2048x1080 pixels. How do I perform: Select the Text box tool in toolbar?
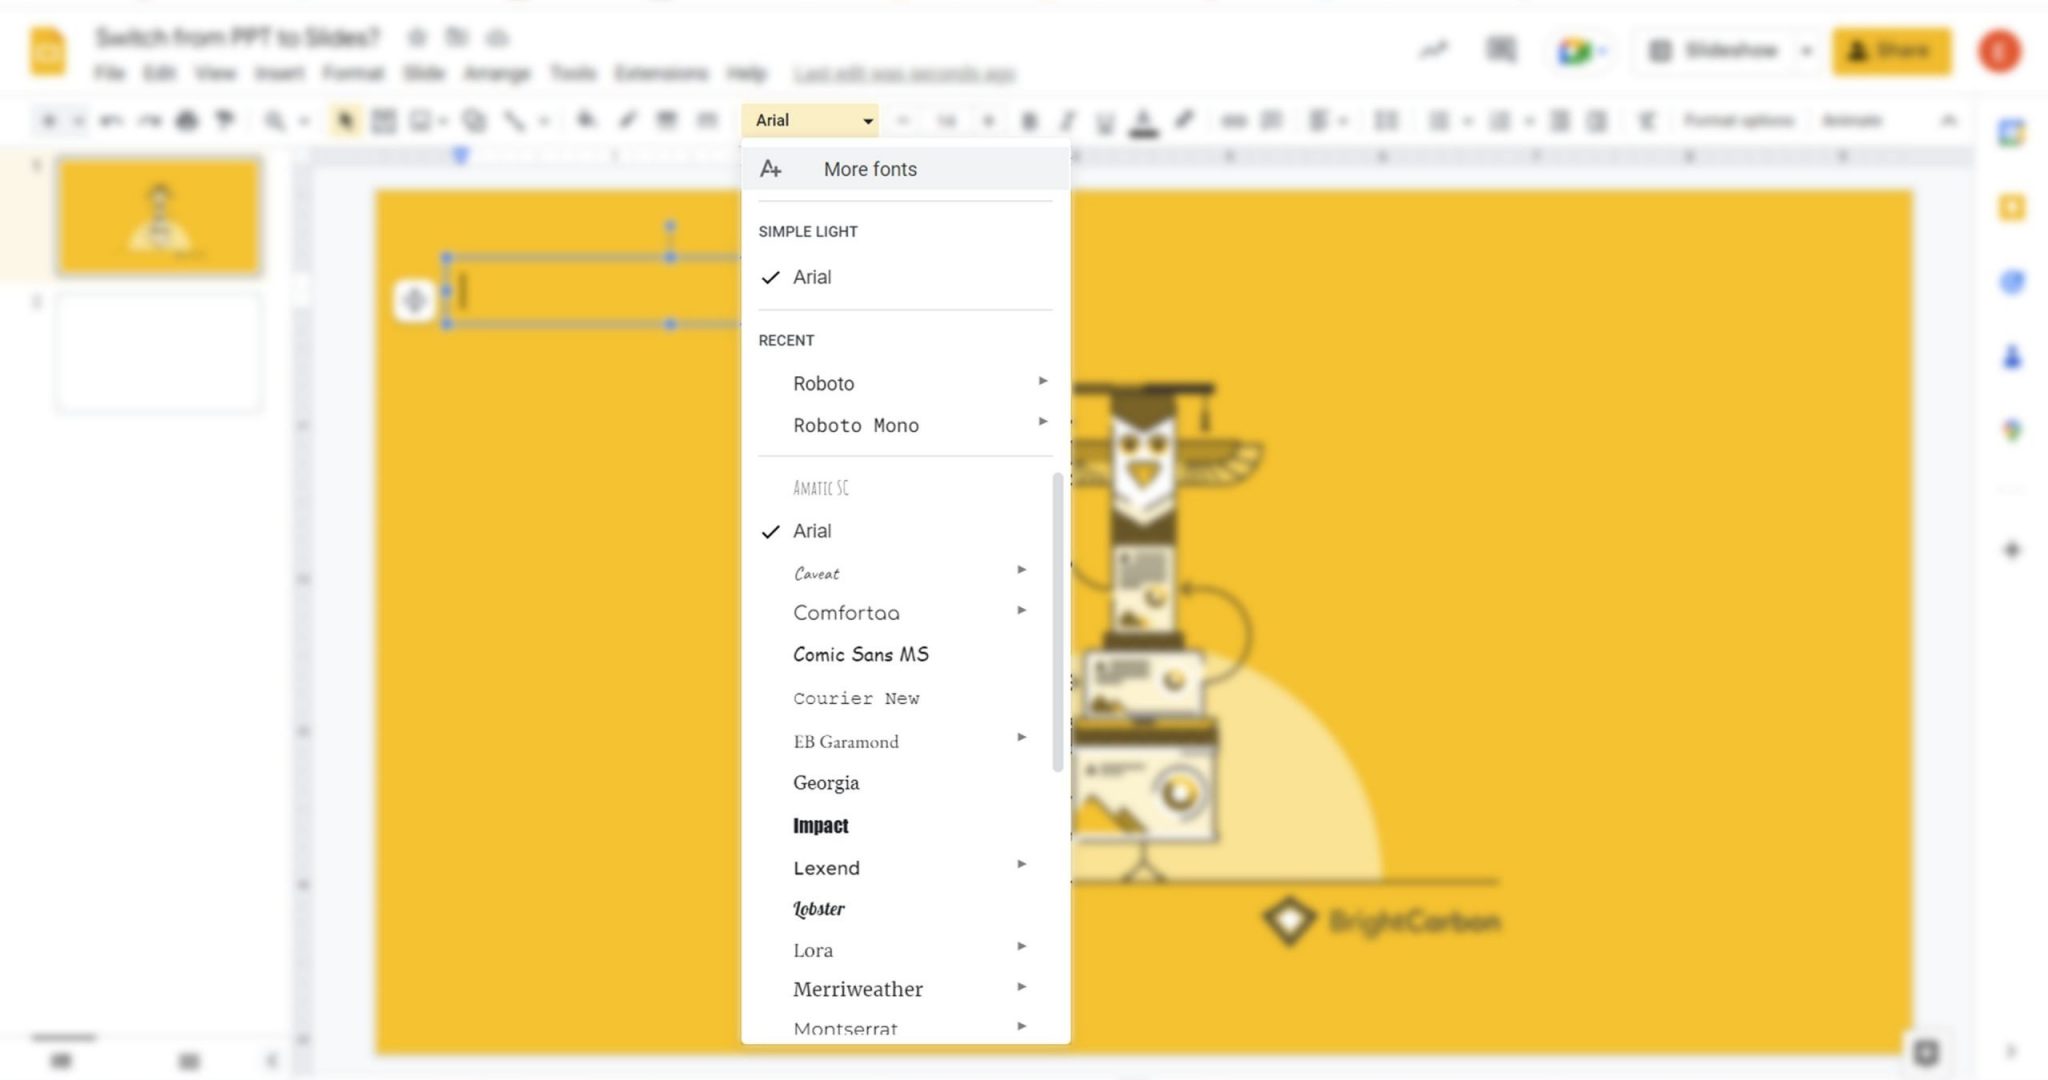tap(383, 120)
